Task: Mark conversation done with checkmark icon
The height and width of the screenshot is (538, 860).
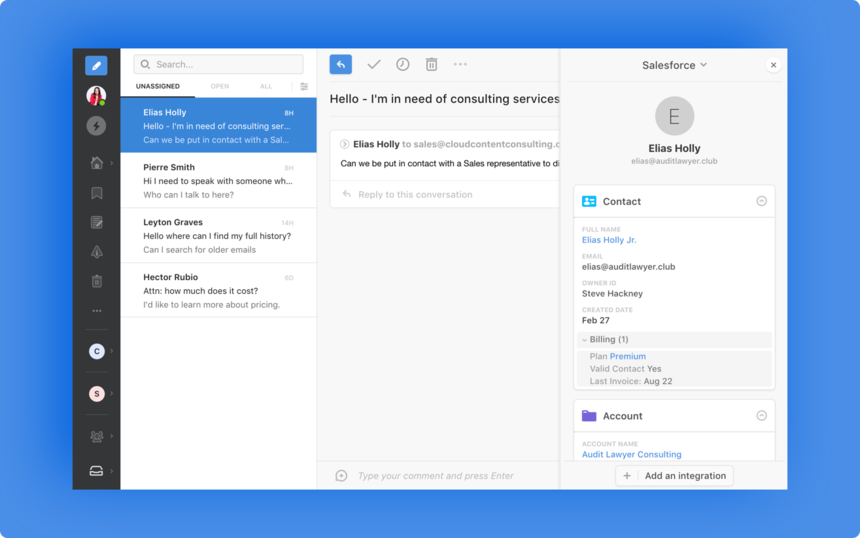Action: 374,65
